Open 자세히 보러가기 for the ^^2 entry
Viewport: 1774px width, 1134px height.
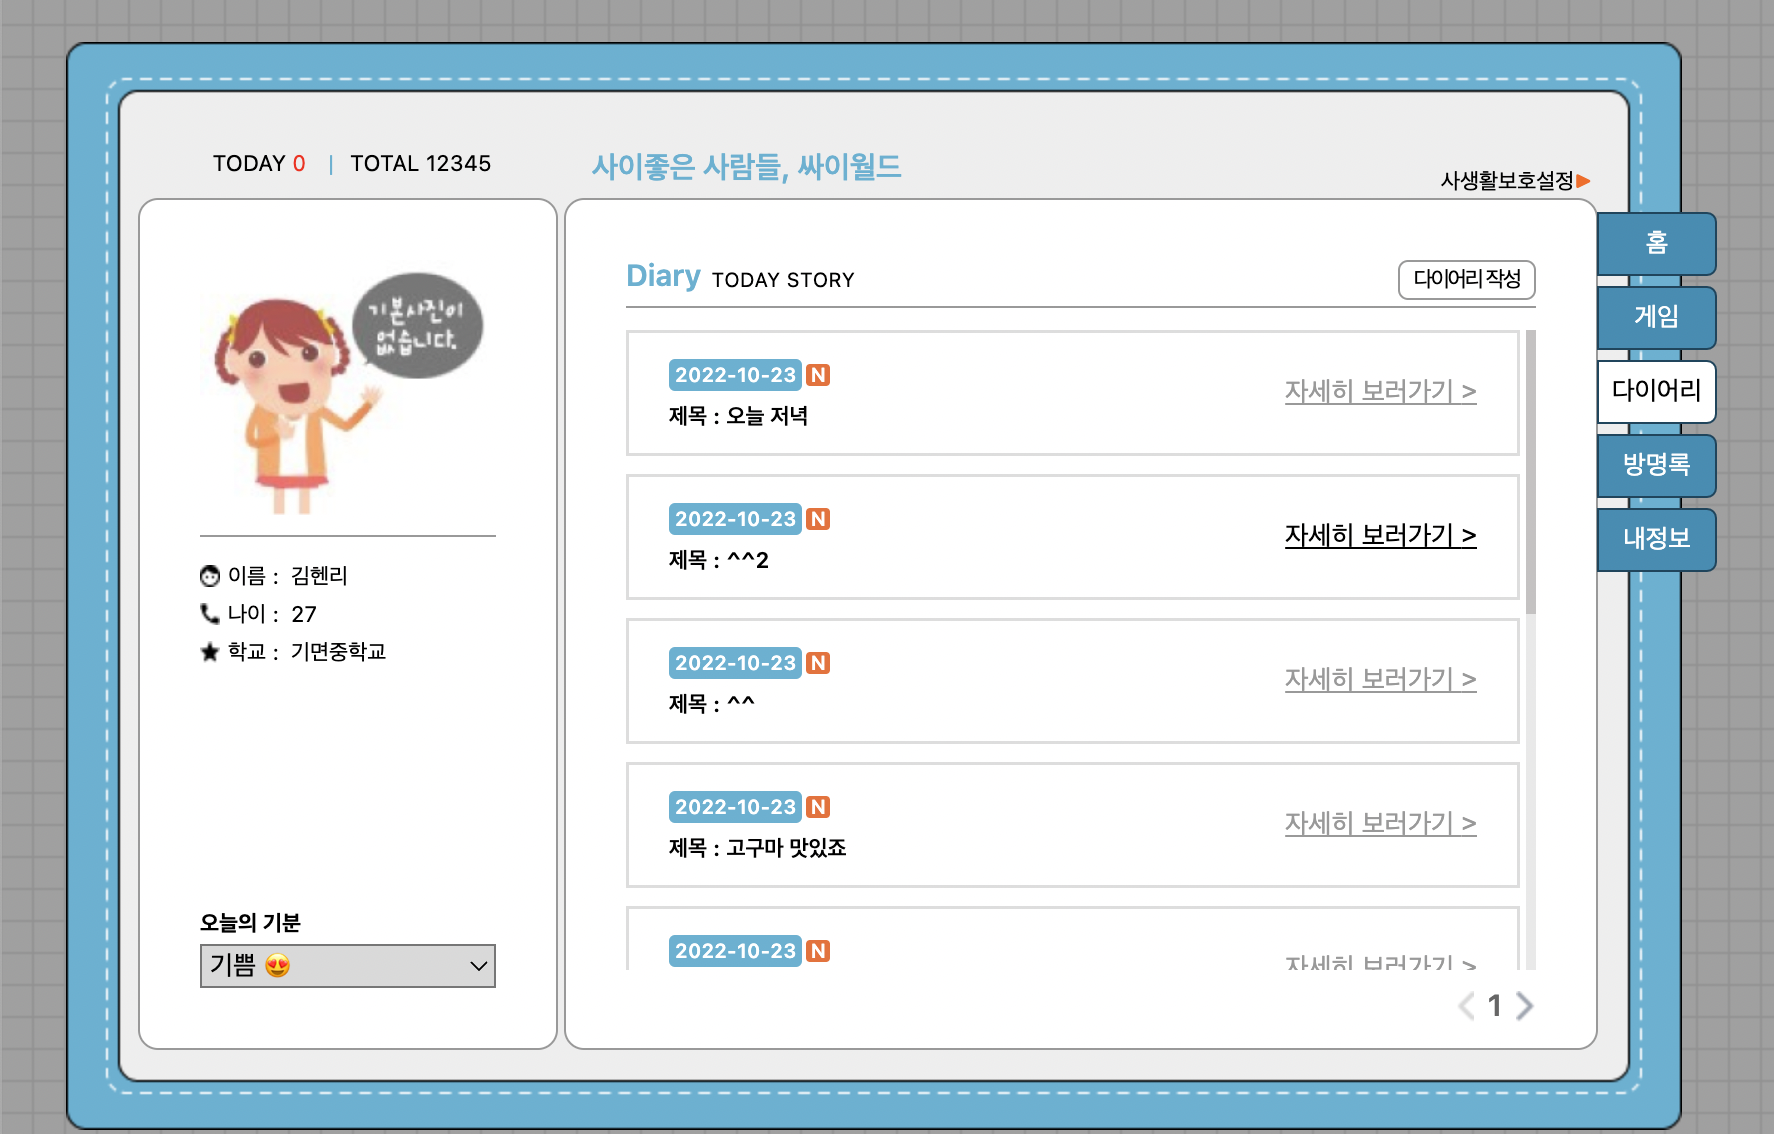1380,535
